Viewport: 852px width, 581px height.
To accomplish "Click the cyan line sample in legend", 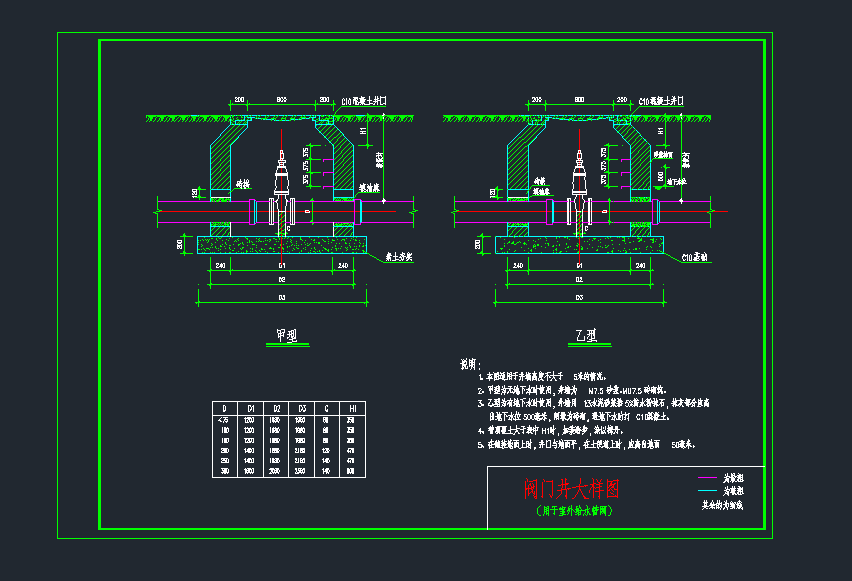I will [x=708, y=492].
